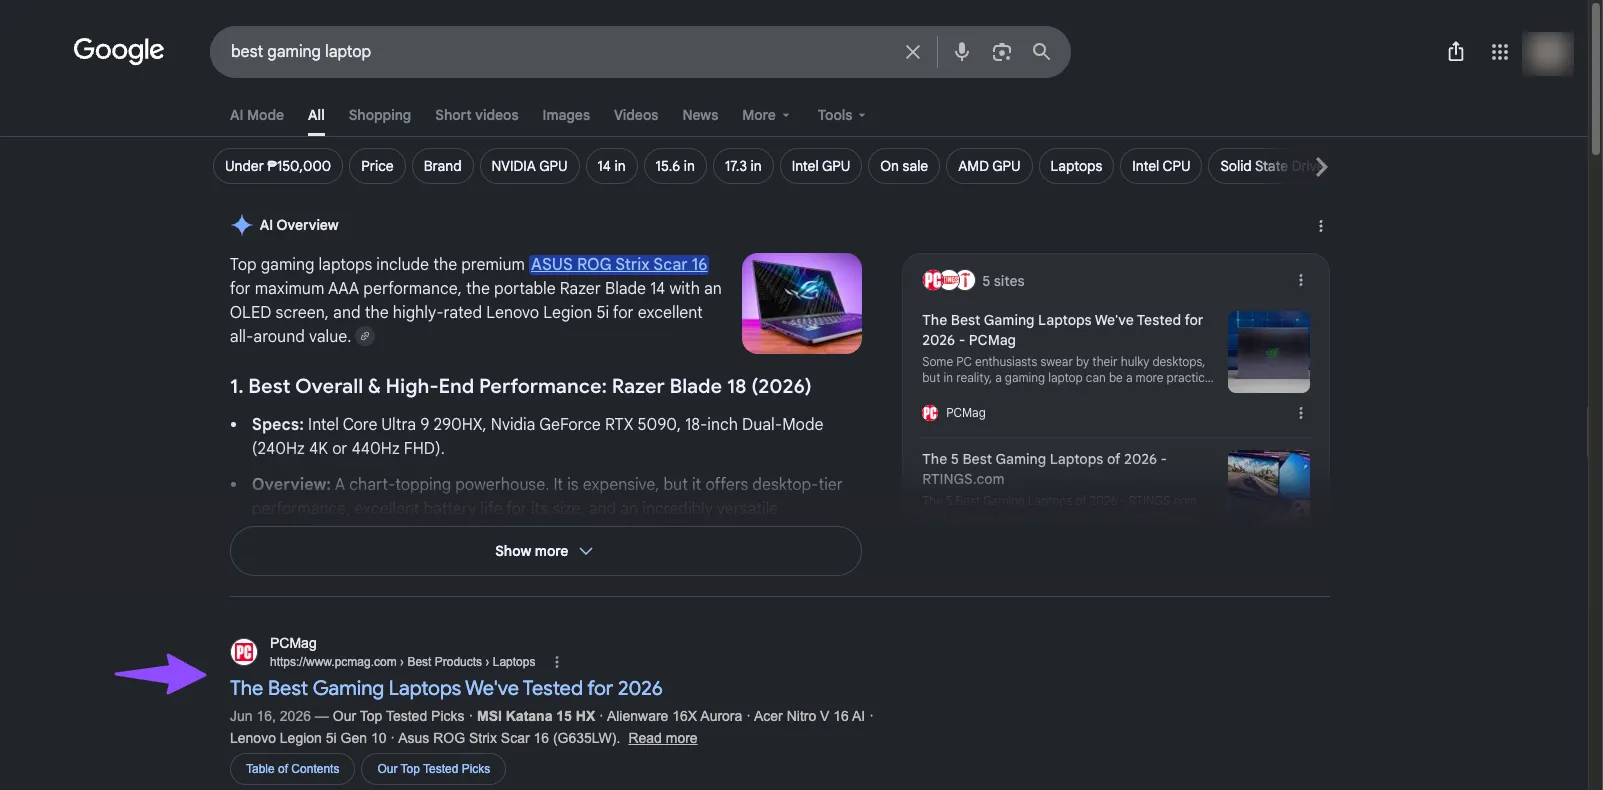Expand AI Overview with Show more
The width and height of the screenshot is (1603, 790).
tap(545, 551)
